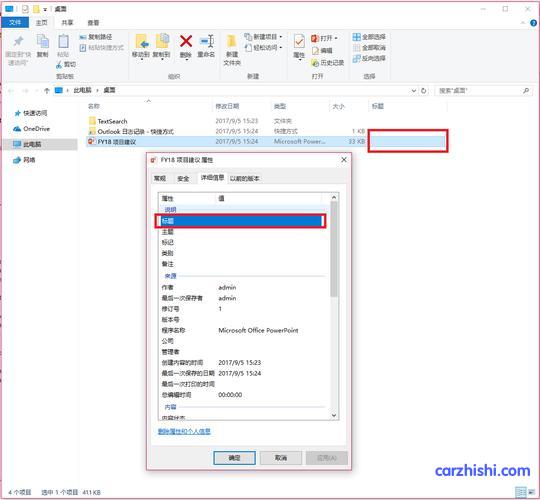Click the Select all icon

click(x=356, y=37)
